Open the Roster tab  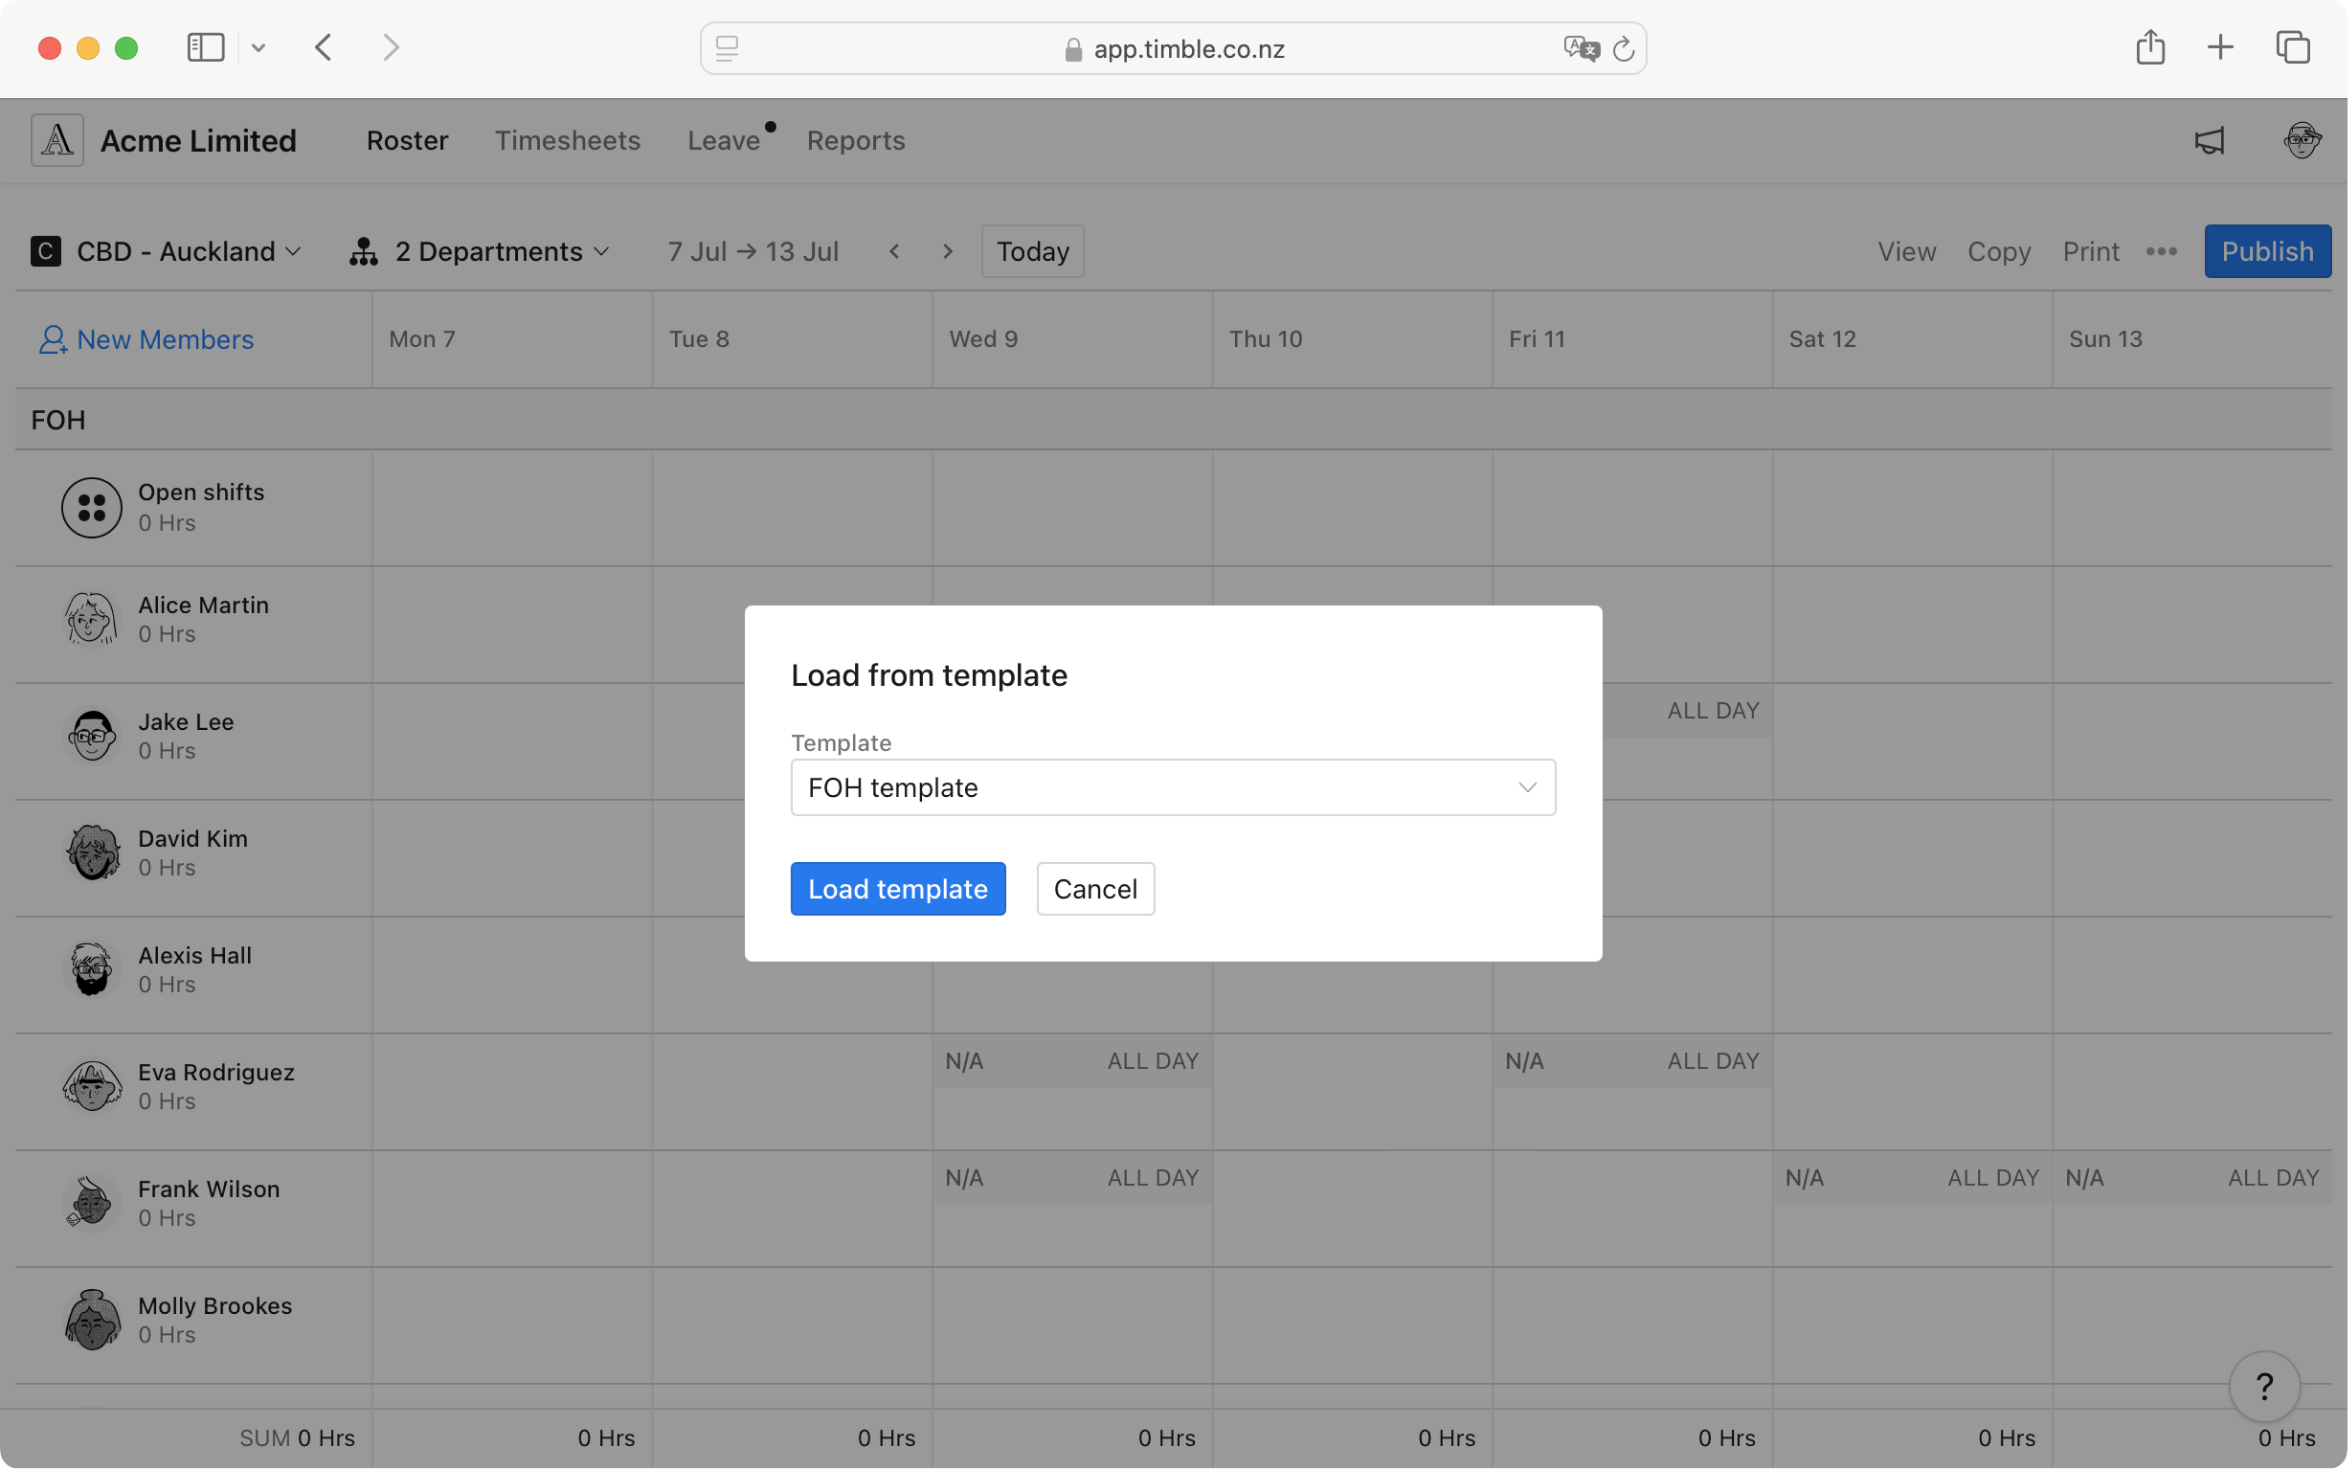[406, 140]
